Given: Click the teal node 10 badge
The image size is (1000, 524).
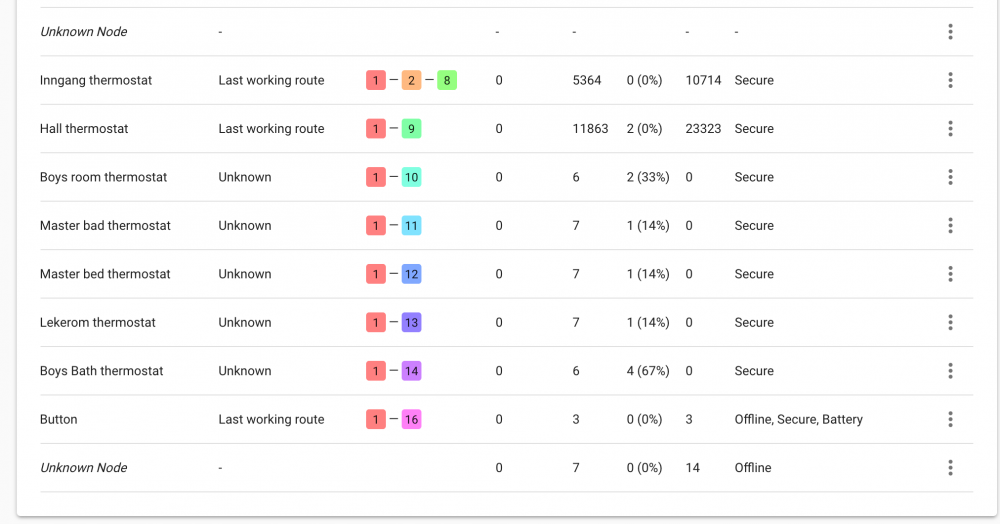Looking at the screenshot, I should click(411, 177).
